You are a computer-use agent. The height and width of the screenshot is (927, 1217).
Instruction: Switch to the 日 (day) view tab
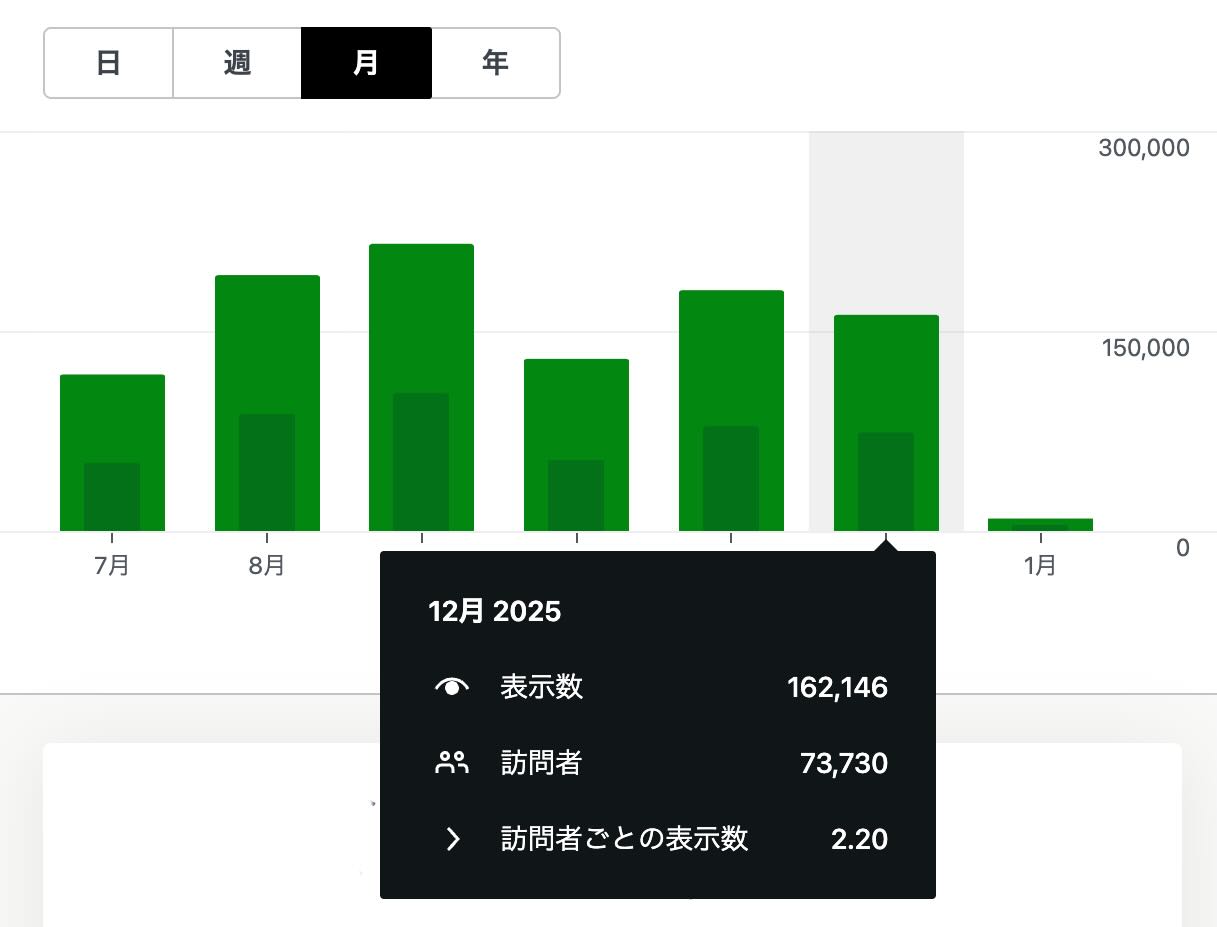pos(108,63)
